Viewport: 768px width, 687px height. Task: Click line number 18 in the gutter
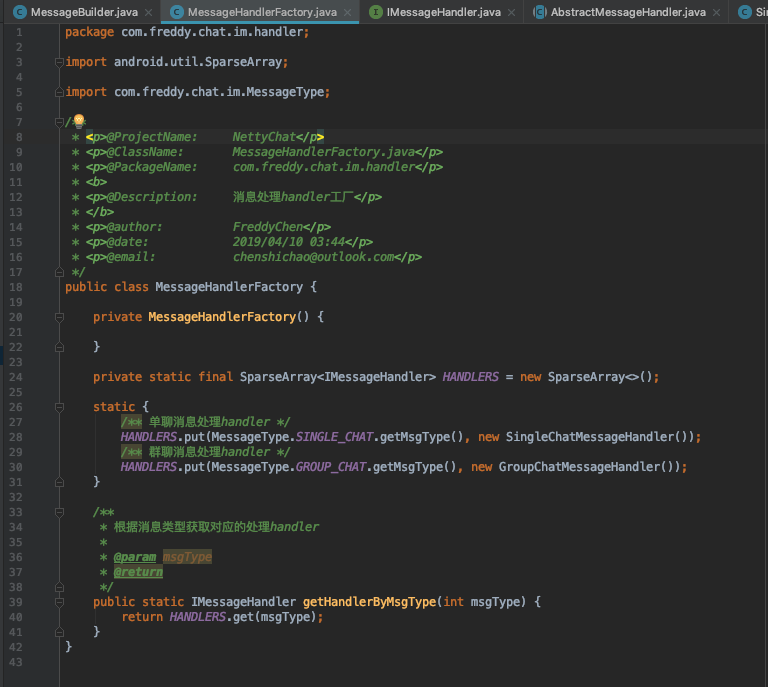[x=16, y=287]
